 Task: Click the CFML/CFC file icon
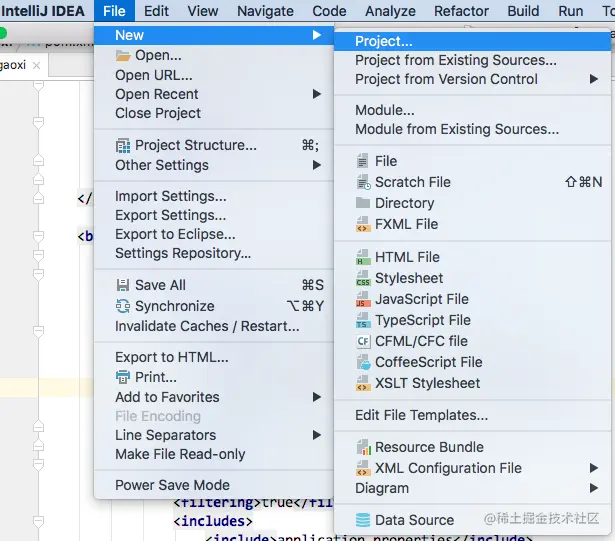click(x=363, y=341)
